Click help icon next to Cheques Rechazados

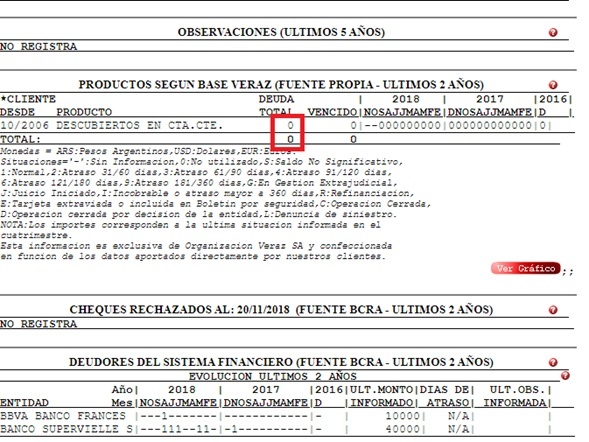click(x=553, y=310)
